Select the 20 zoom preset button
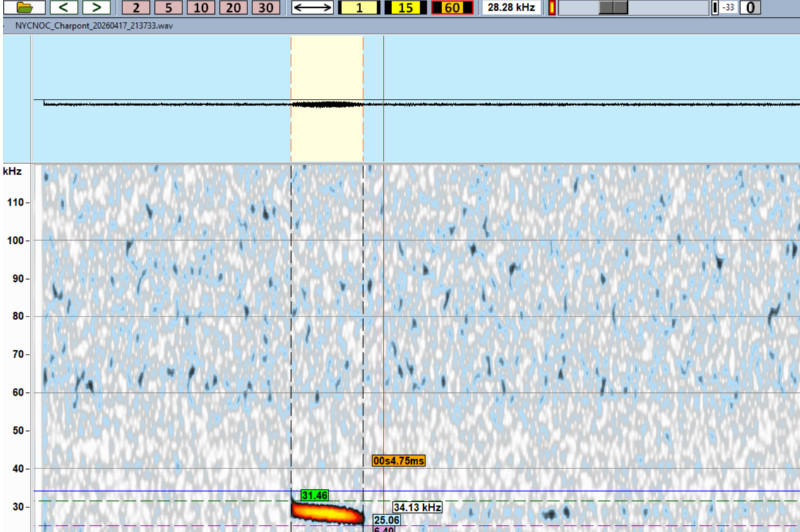Viewport: 800px width, 532px height. point(232,8)
